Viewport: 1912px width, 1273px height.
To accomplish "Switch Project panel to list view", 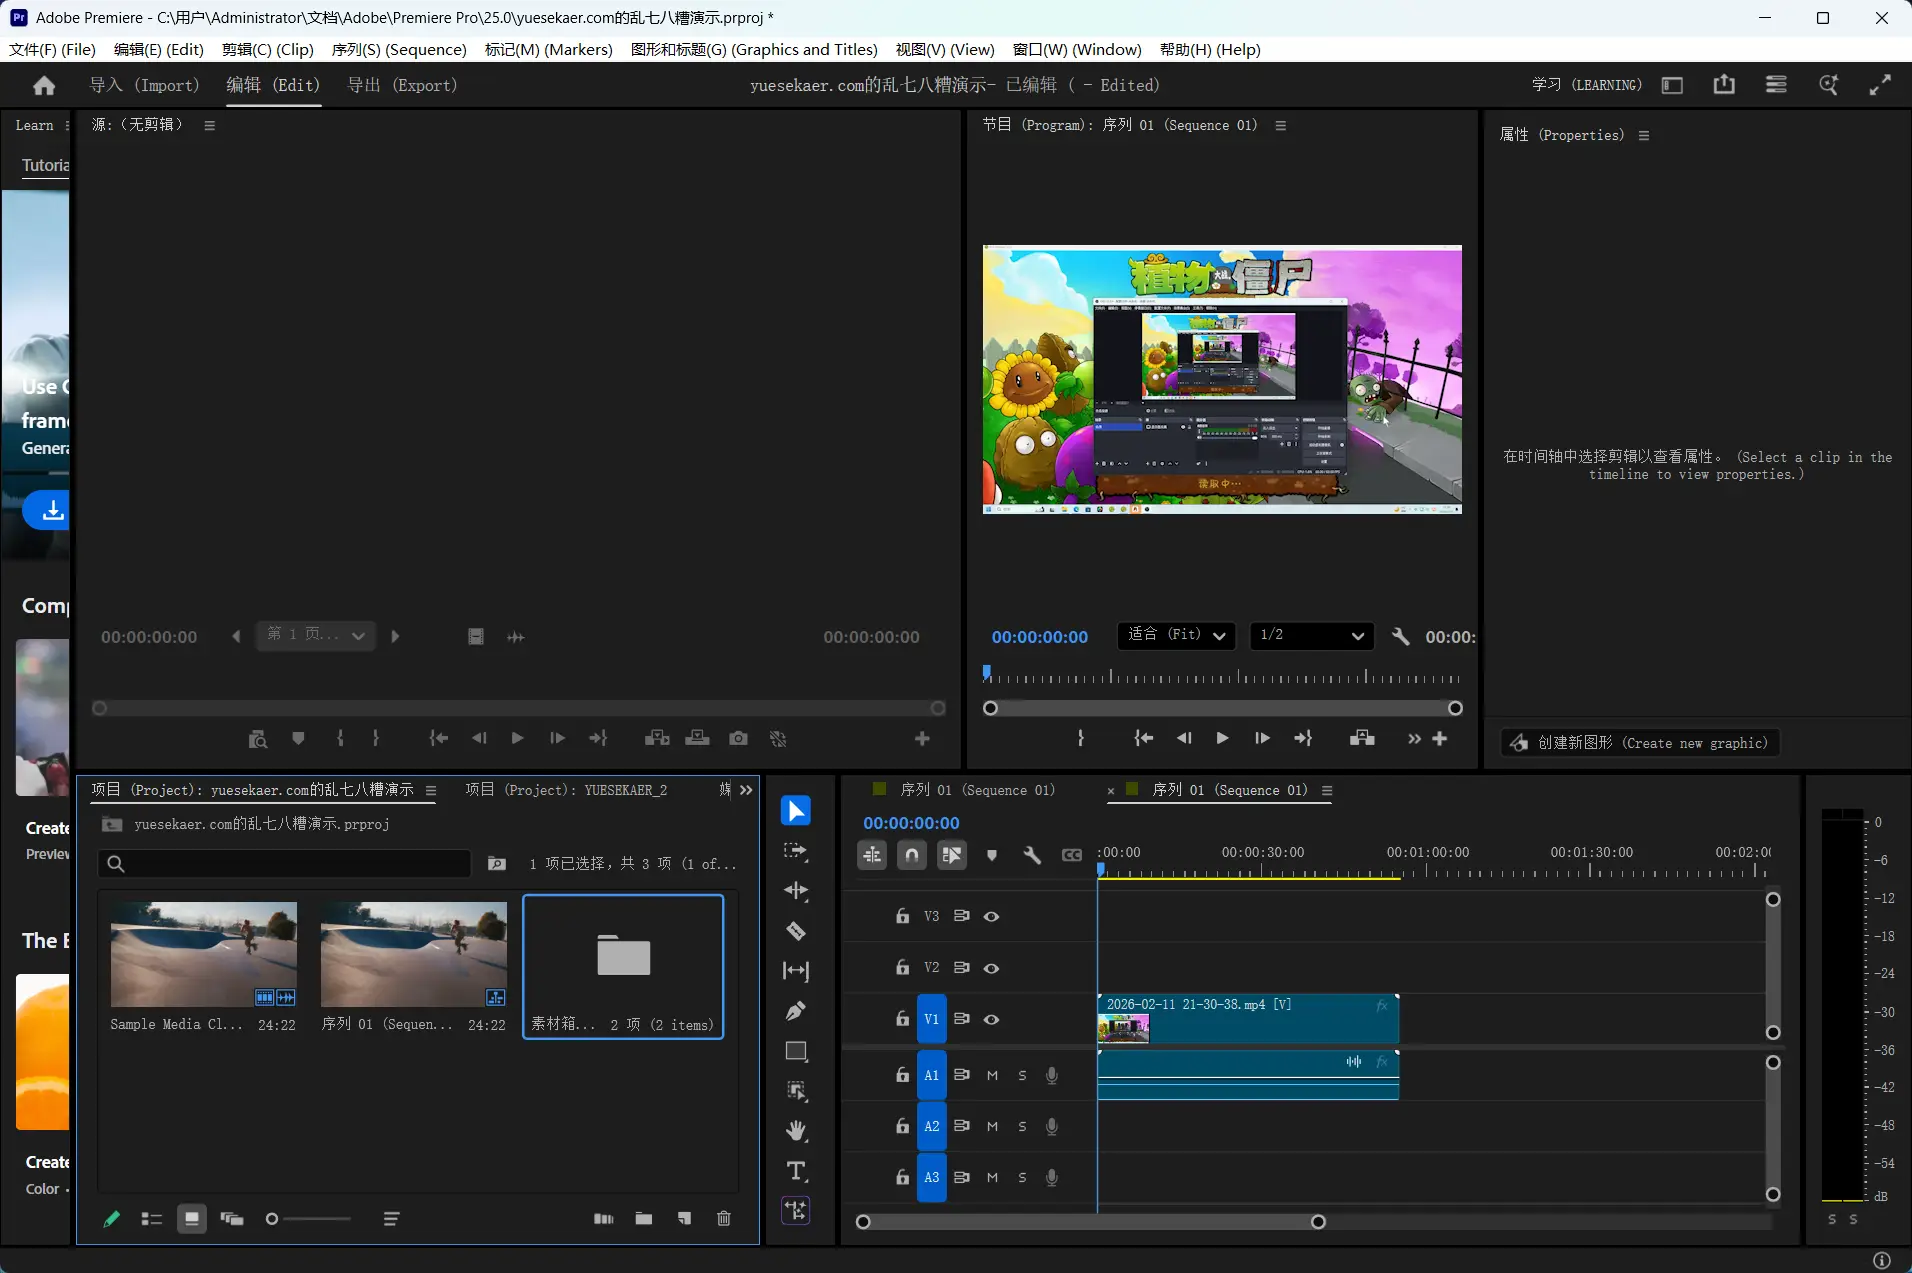I will pyautogui.click(x=152, y=1218).
